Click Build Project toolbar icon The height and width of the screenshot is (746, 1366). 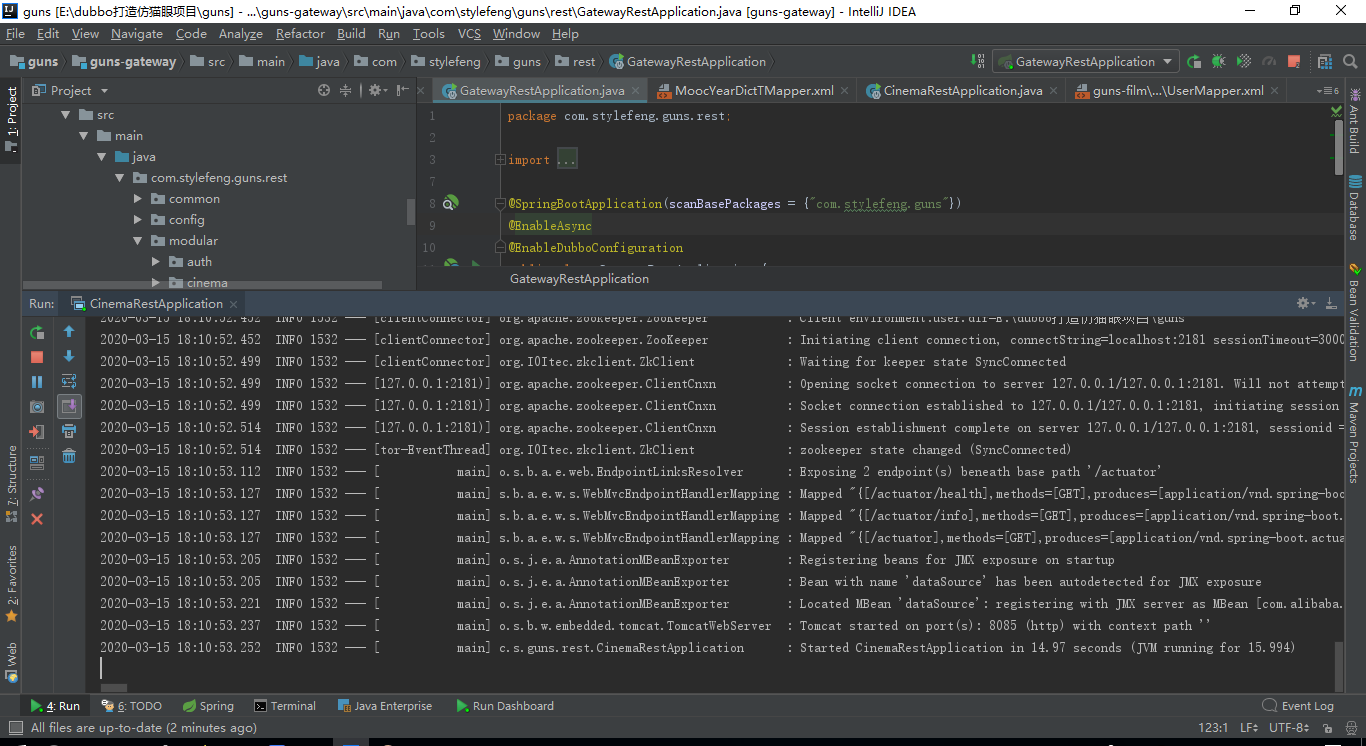(x=979, y=62)
